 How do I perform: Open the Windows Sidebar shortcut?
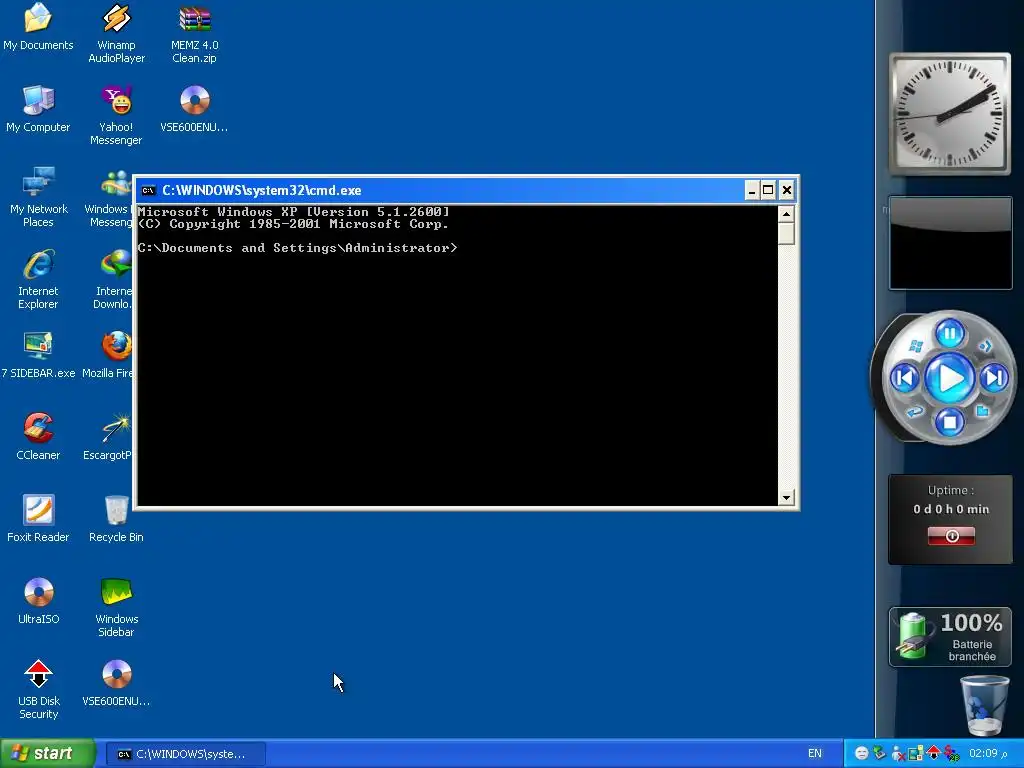coord(116,607)
